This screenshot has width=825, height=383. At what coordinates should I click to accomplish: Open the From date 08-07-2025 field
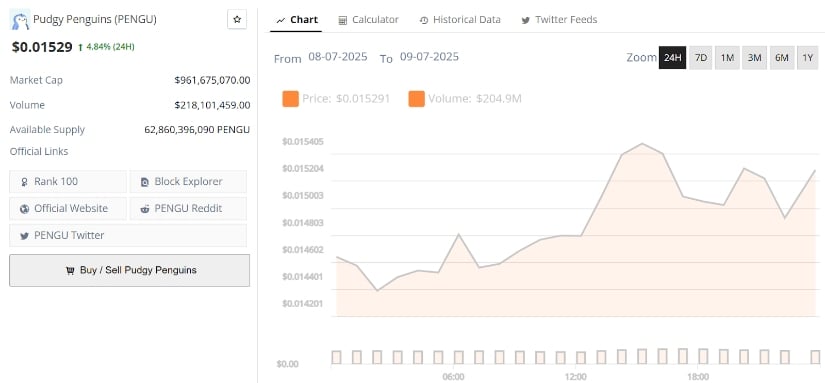point(338,57)
